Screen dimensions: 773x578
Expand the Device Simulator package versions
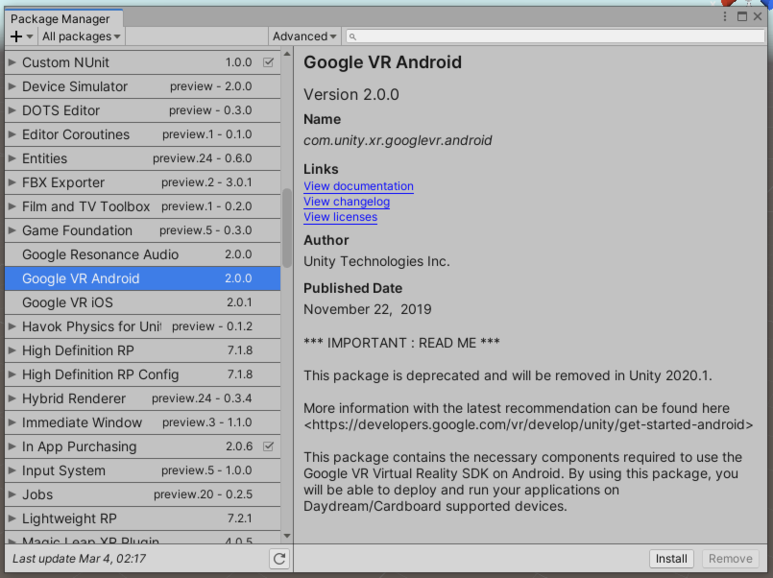click(12, 86)
